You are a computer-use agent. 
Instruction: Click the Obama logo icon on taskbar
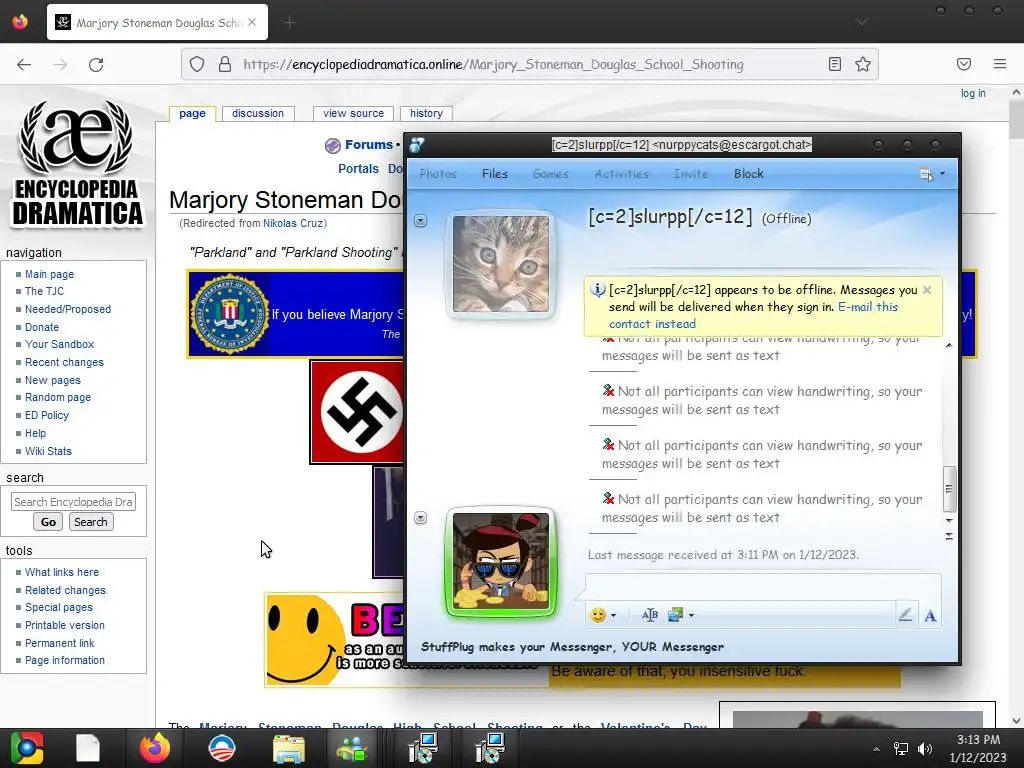pyautogui.click(x=222, y=748)
